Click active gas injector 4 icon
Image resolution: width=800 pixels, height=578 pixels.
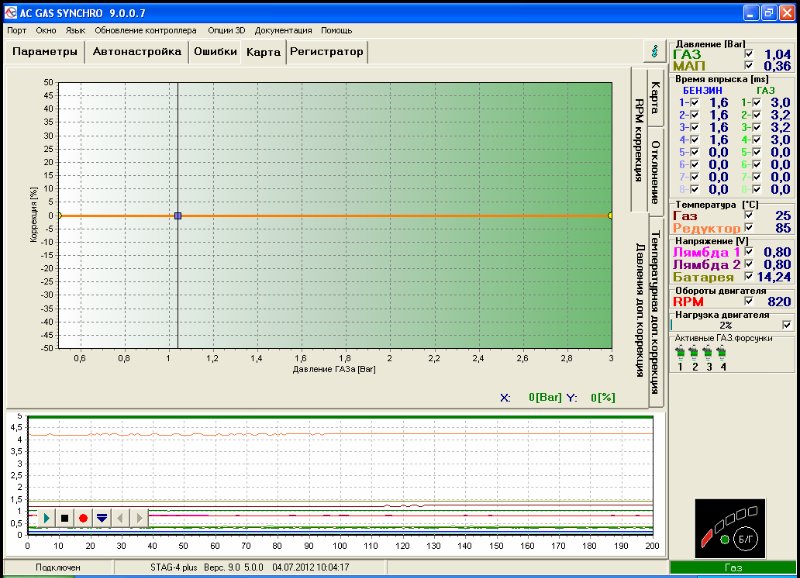tap(722, 353)
